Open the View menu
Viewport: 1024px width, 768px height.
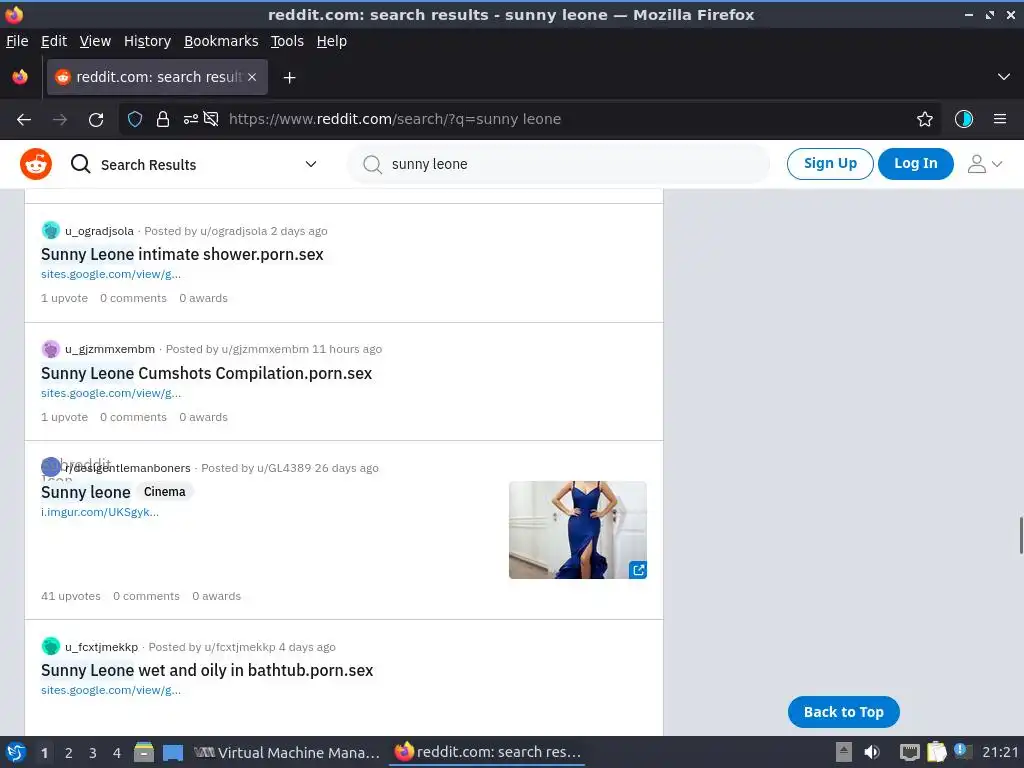click(x=95, y=41)
